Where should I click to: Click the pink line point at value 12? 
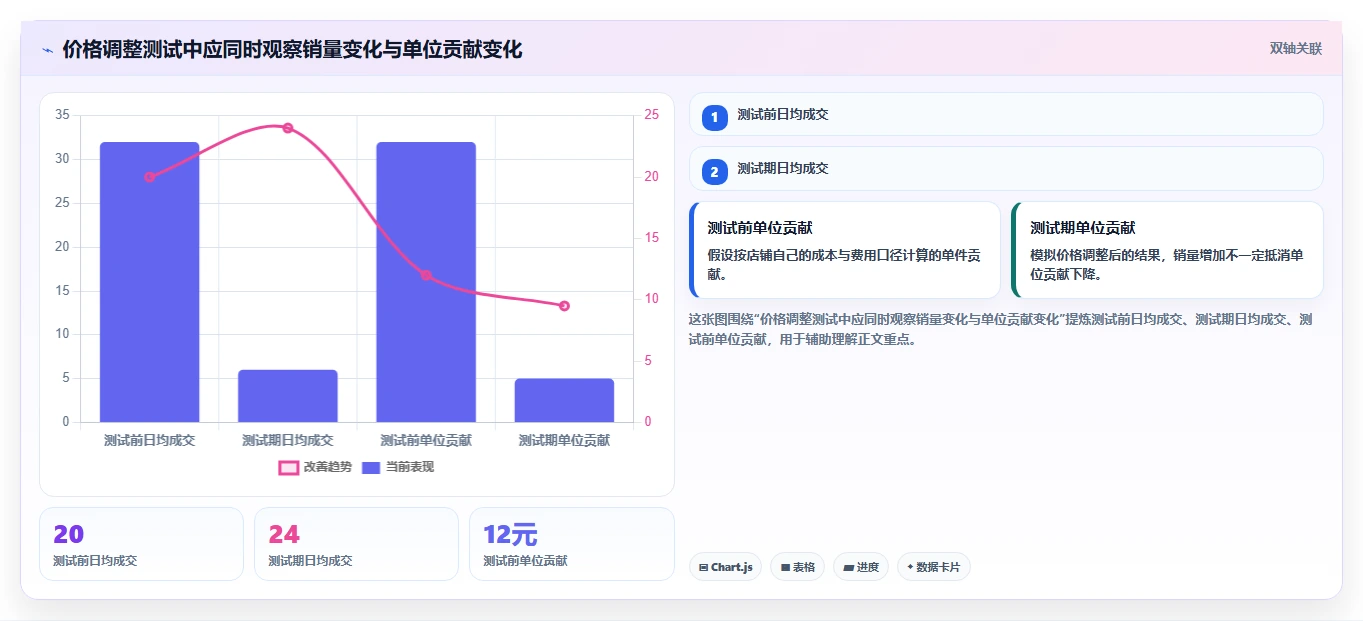[x=426, y=275]
